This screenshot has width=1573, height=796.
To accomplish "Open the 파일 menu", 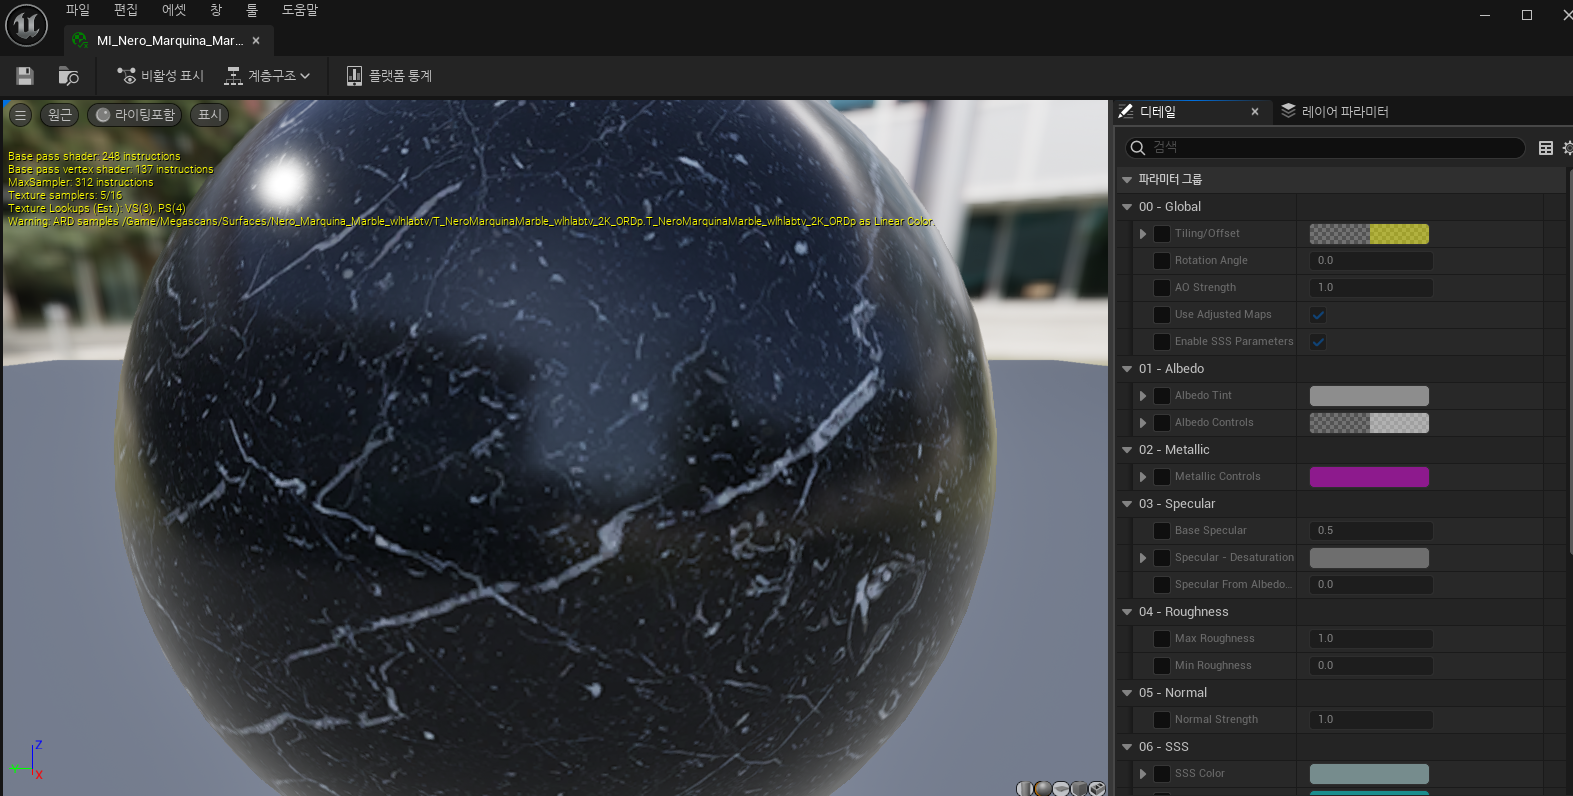I will tap(78, 10).
